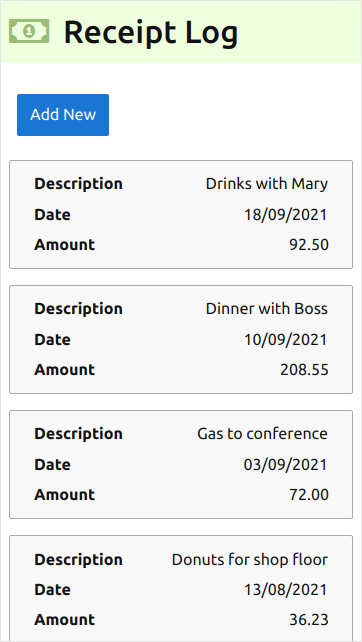The image size is (362, 642).
Task: Open the Donuts for shop floor receipt
Action: coord(181,588)
